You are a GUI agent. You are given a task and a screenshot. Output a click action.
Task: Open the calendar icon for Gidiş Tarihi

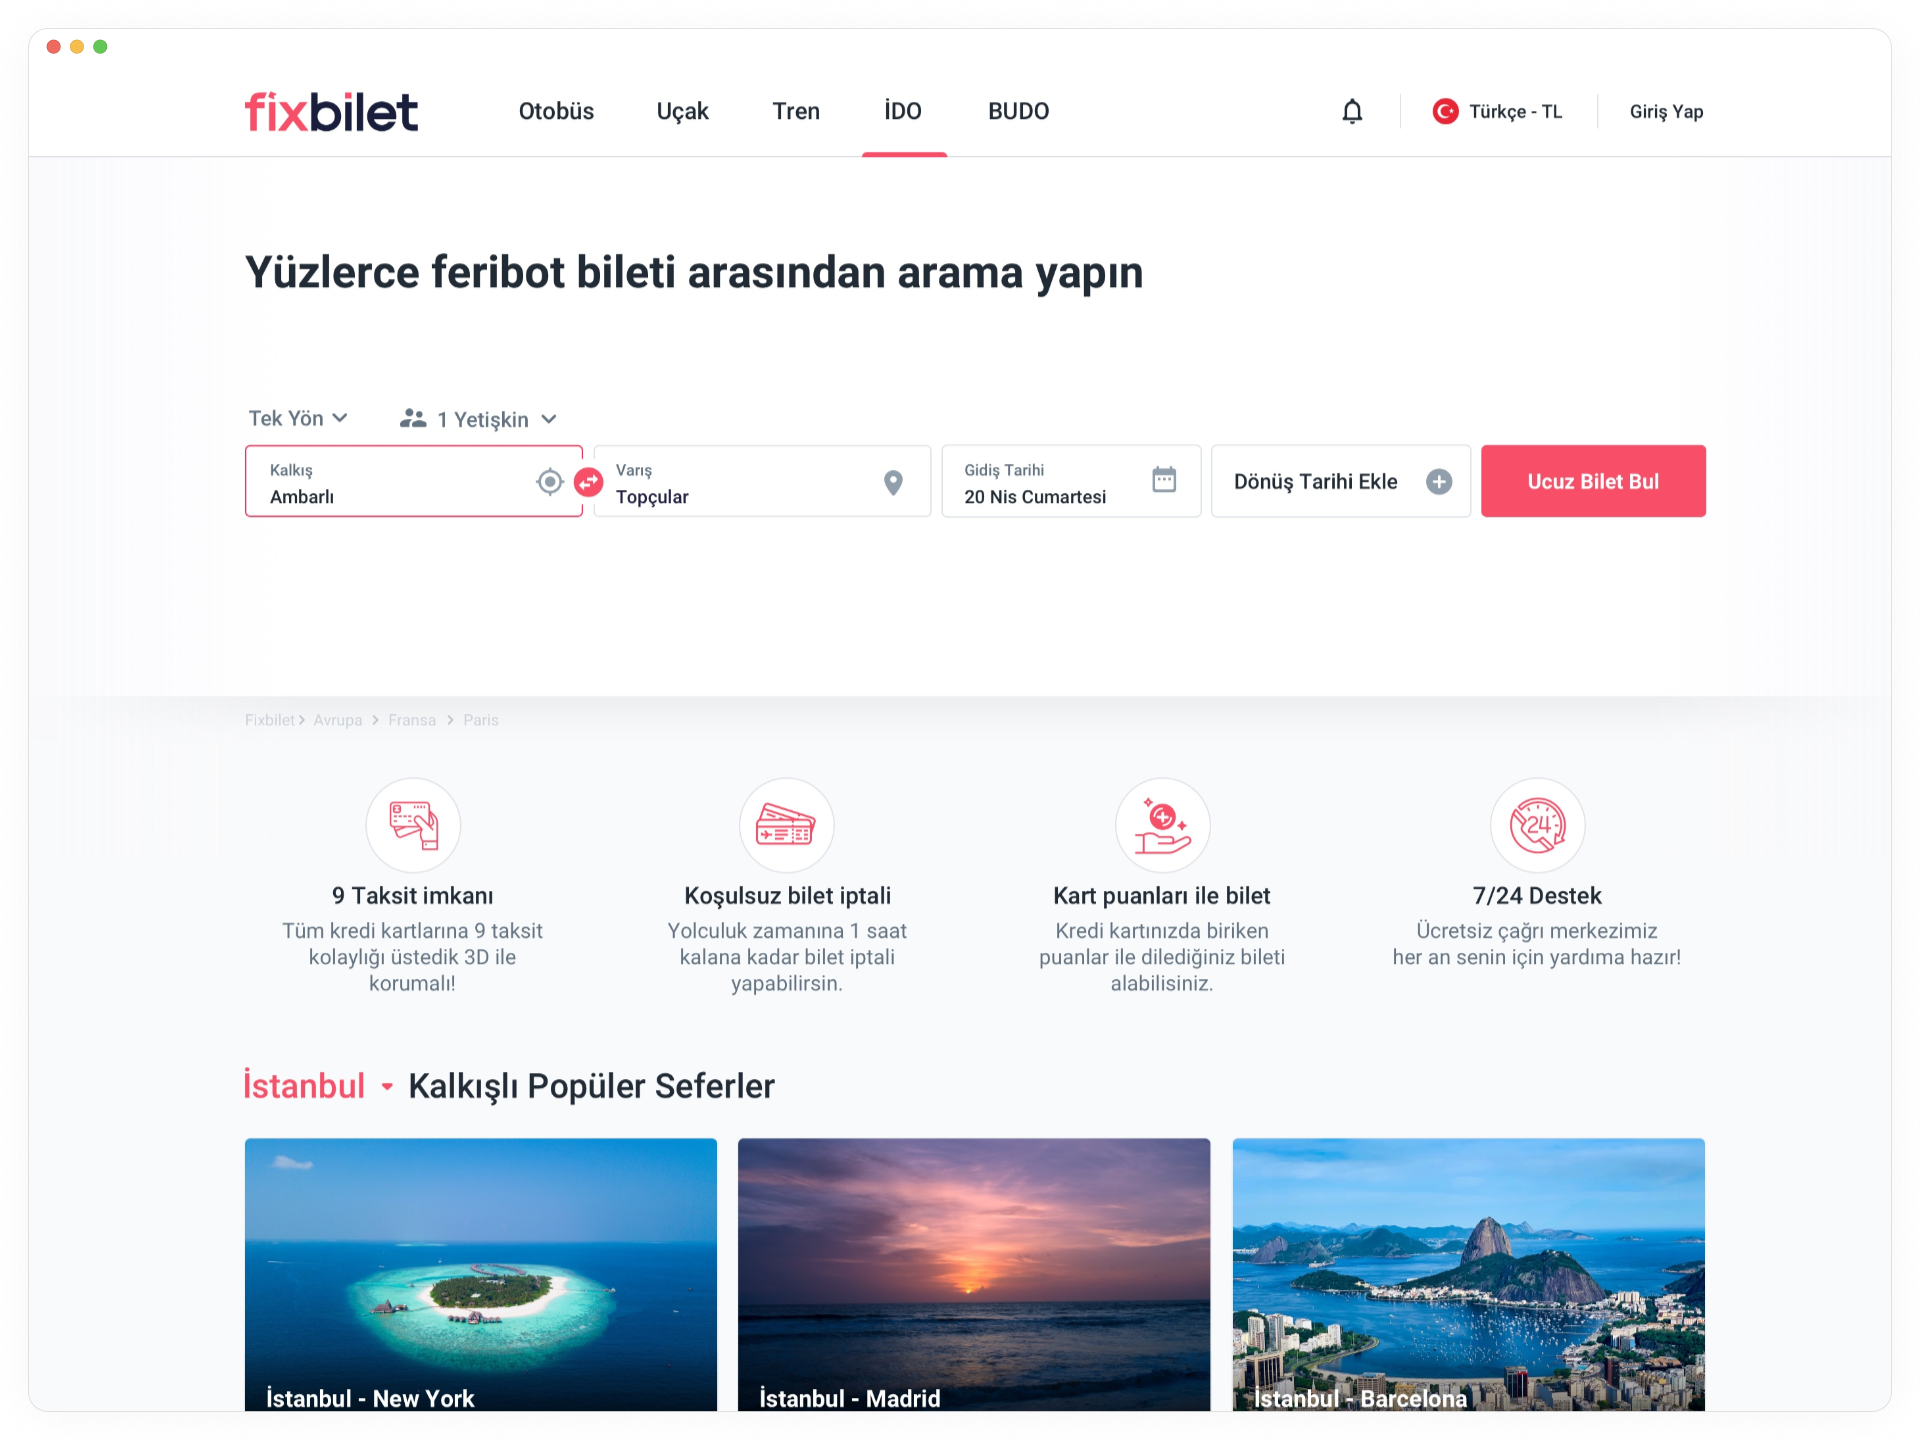click(1164, 480)
